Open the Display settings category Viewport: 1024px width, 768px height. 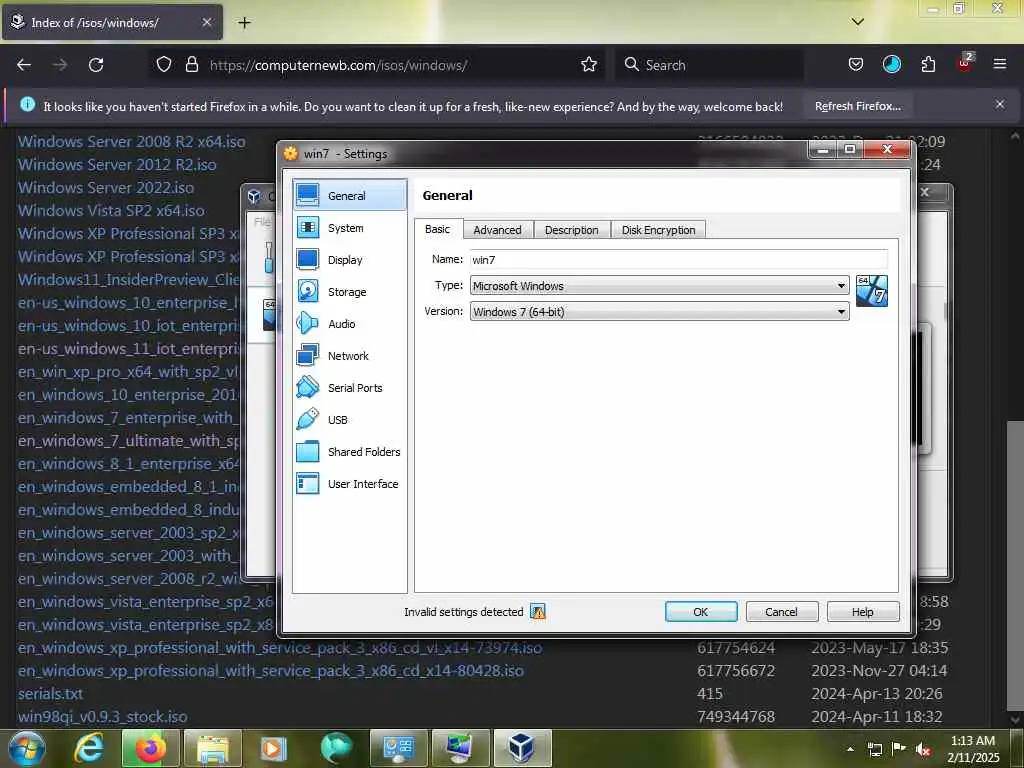pos(349,260)
